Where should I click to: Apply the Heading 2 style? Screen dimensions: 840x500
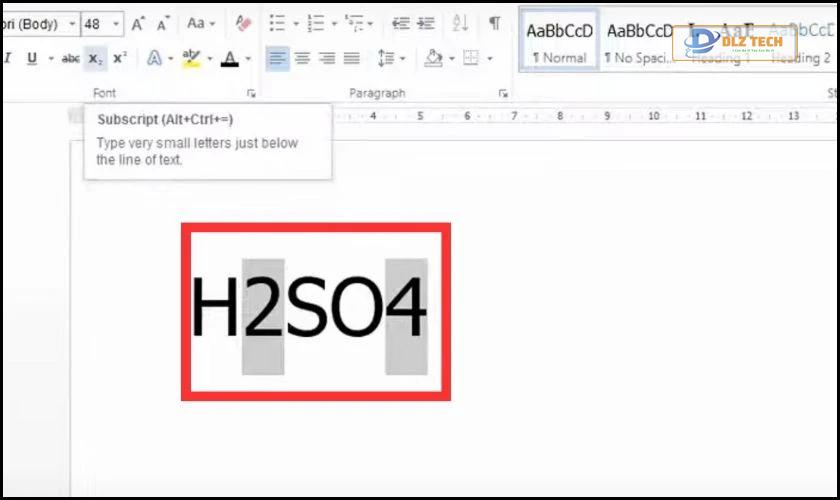point(800,42)
